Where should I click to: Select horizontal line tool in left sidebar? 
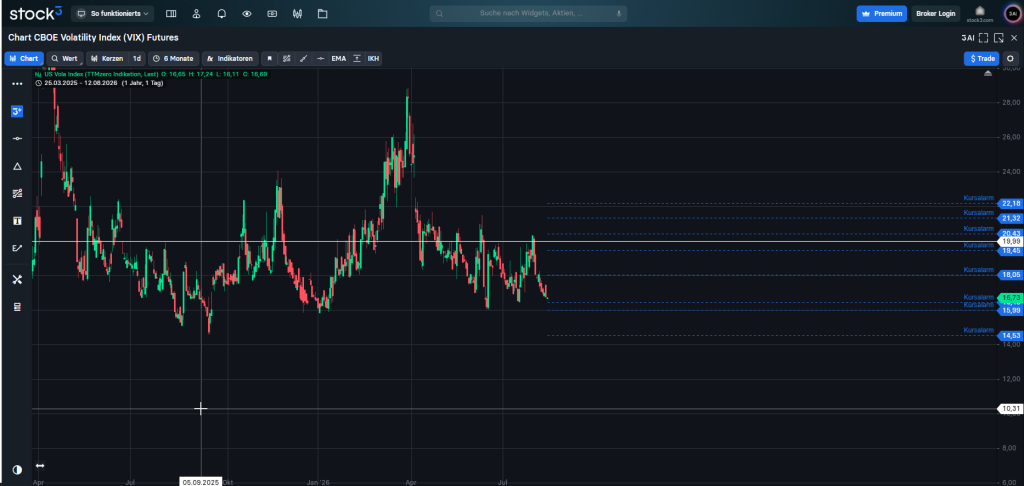(x=18, y=138)
